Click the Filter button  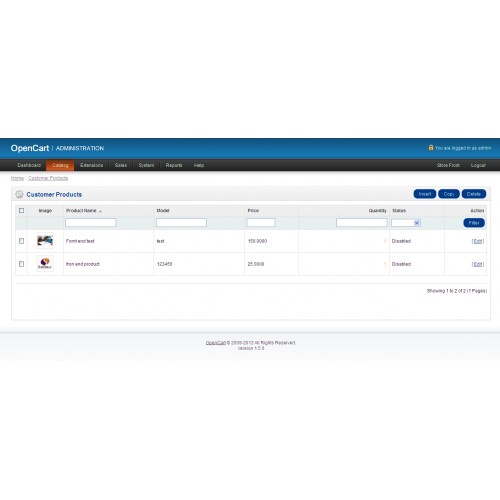(474, 223)
